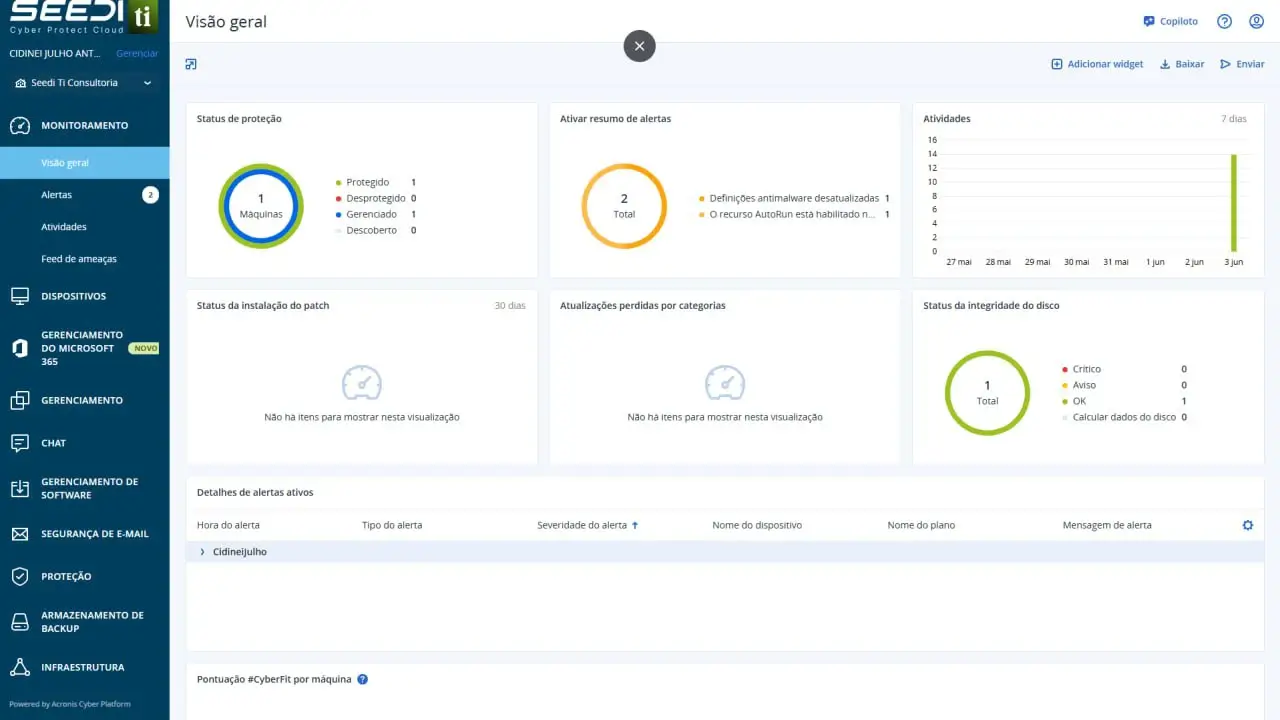Click the Gerenciar link
The width and height of the screenshot is (1280, 720).
click(137, 53)
